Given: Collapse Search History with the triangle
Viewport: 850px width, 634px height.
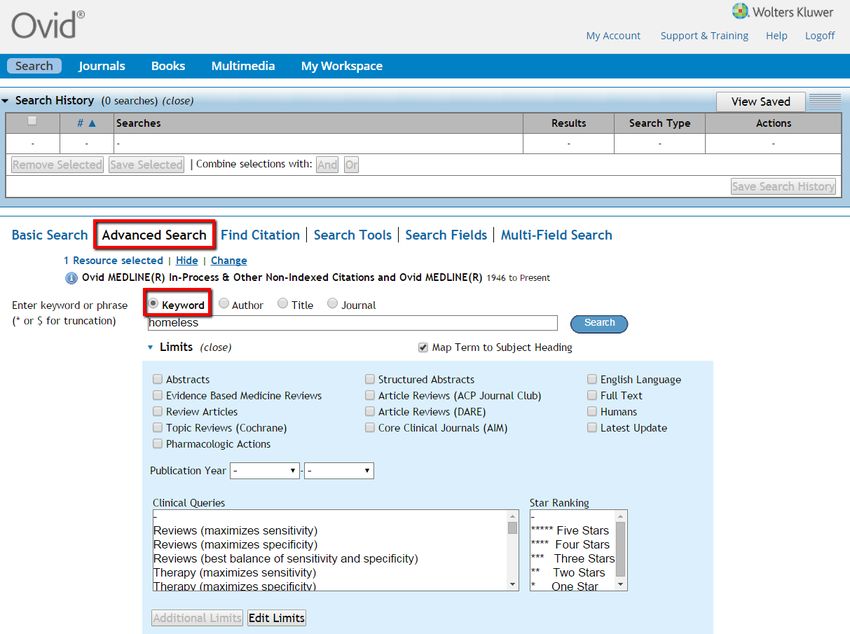Looking at the screenshot, I should tap(5, 101).
